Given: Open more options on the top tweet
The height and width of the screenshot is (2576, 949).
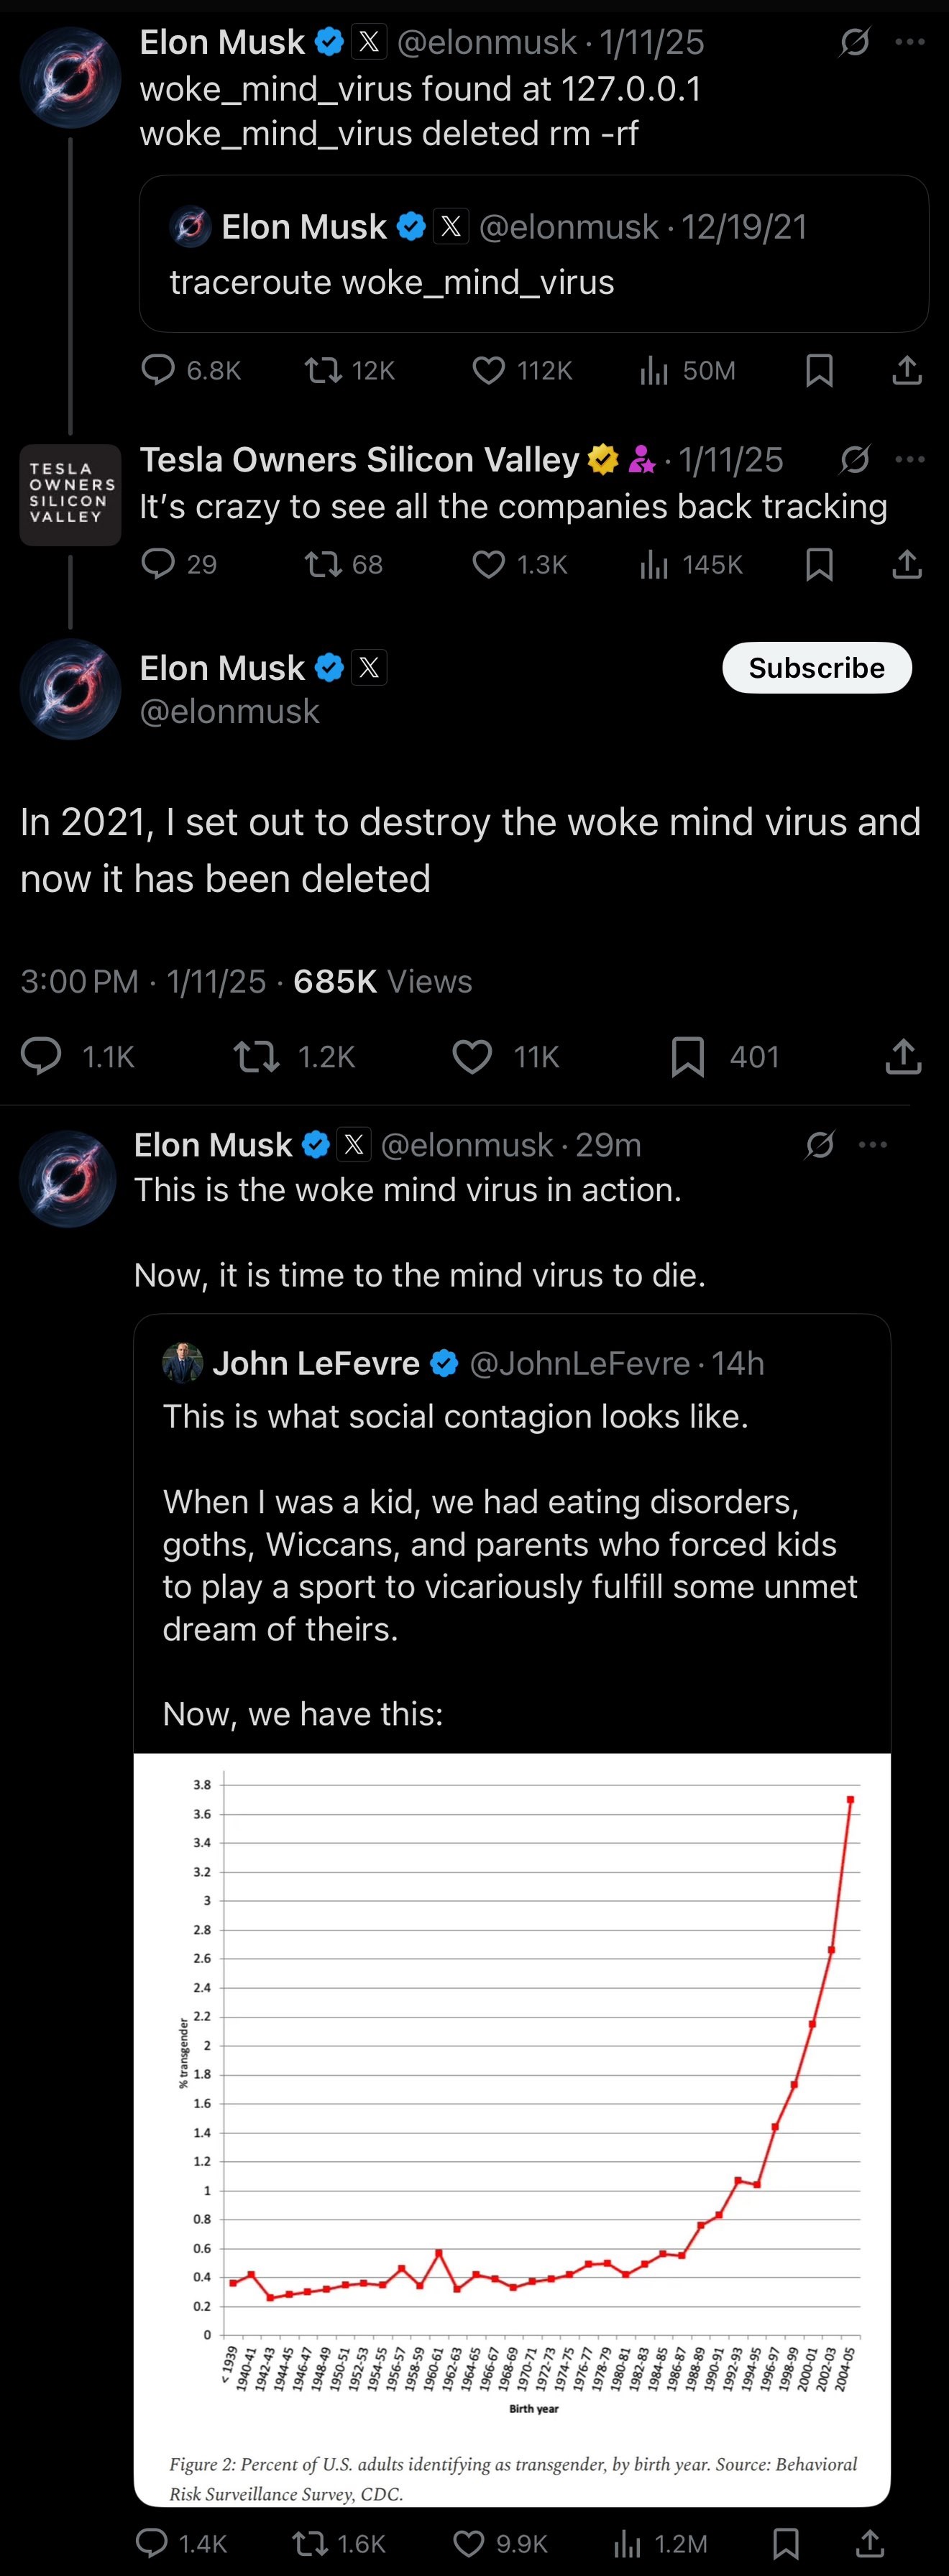Looking at the screenshot, I should (910, 42).
